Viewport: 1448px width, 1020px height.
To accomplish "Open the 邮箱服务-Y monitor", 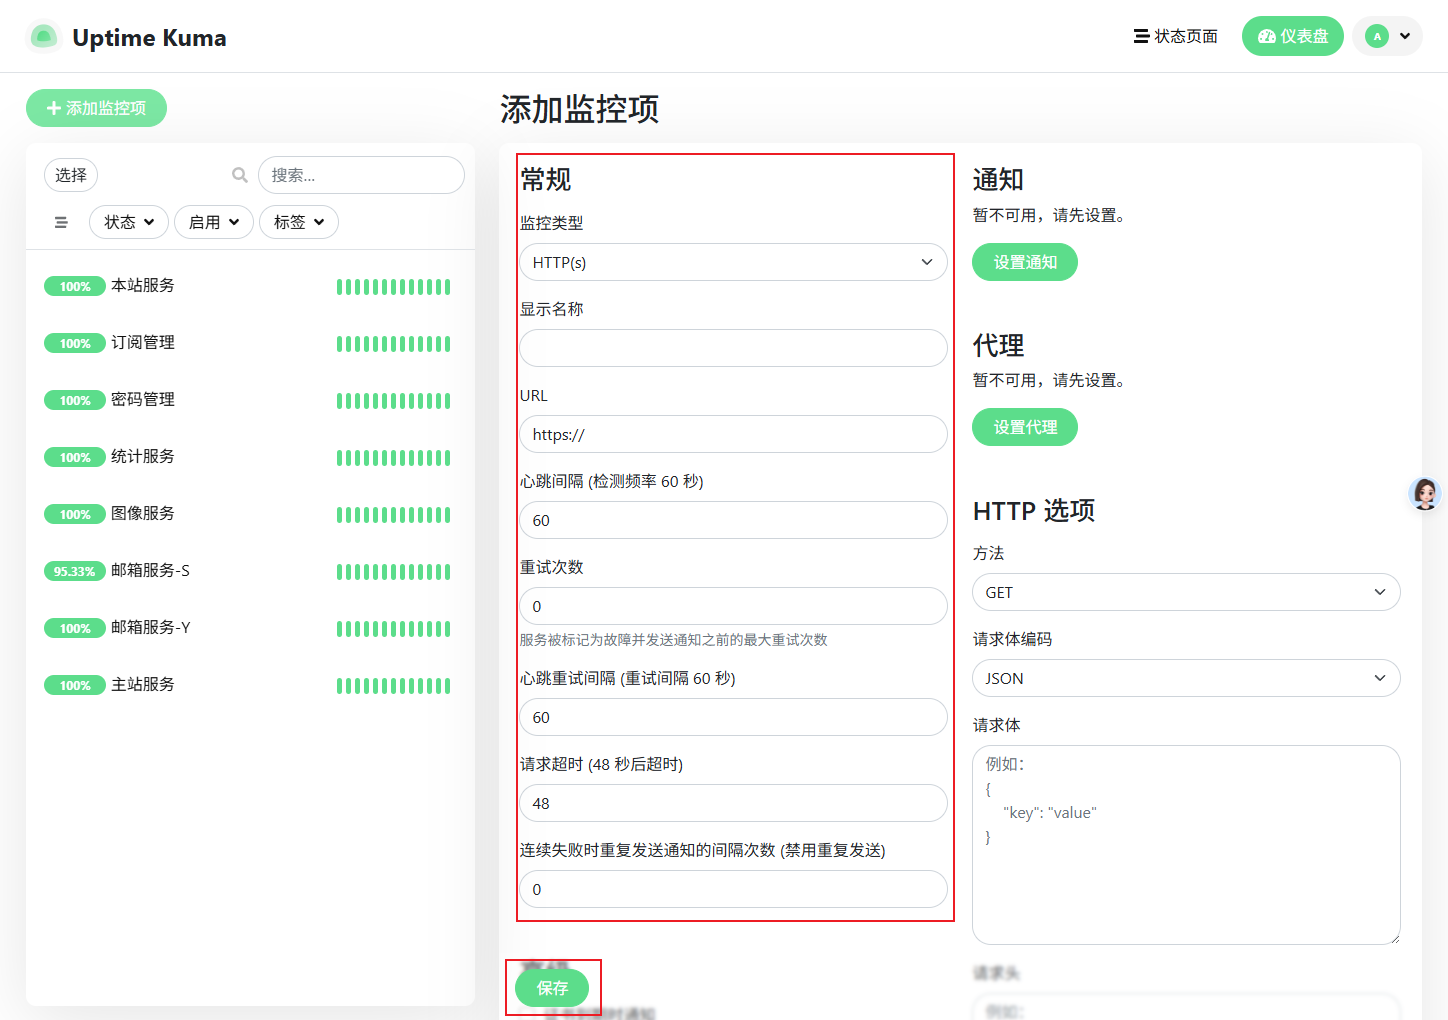I will click(x=250, y=628).
